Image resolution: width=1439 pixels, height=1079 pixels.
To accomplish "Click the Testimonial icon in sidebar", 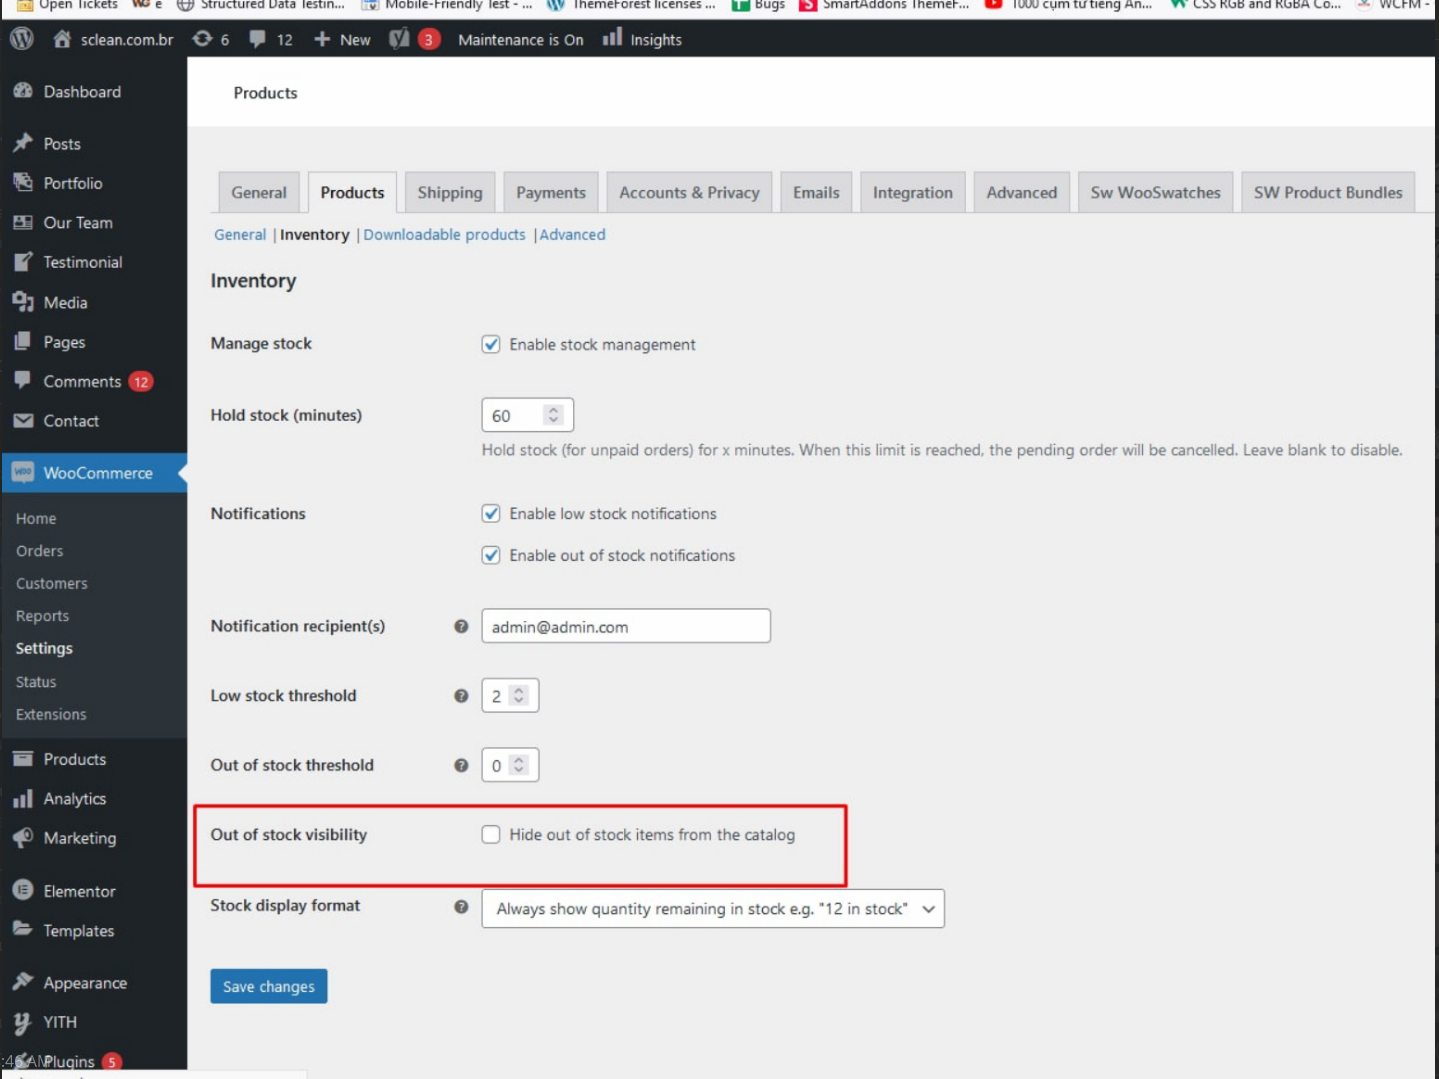I will click(23, 262).
